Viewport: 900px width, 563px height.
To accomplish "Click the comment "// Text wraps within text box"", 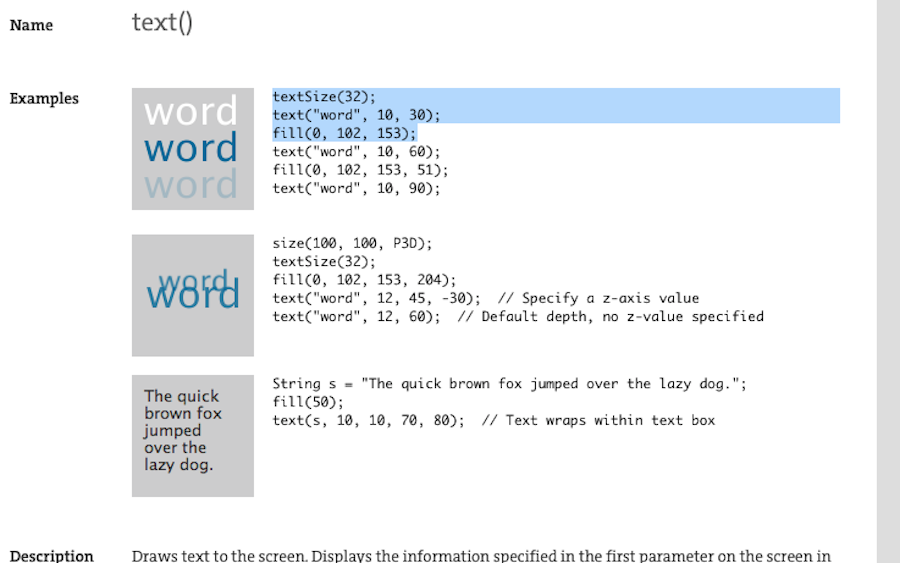I will coord(599,420).
